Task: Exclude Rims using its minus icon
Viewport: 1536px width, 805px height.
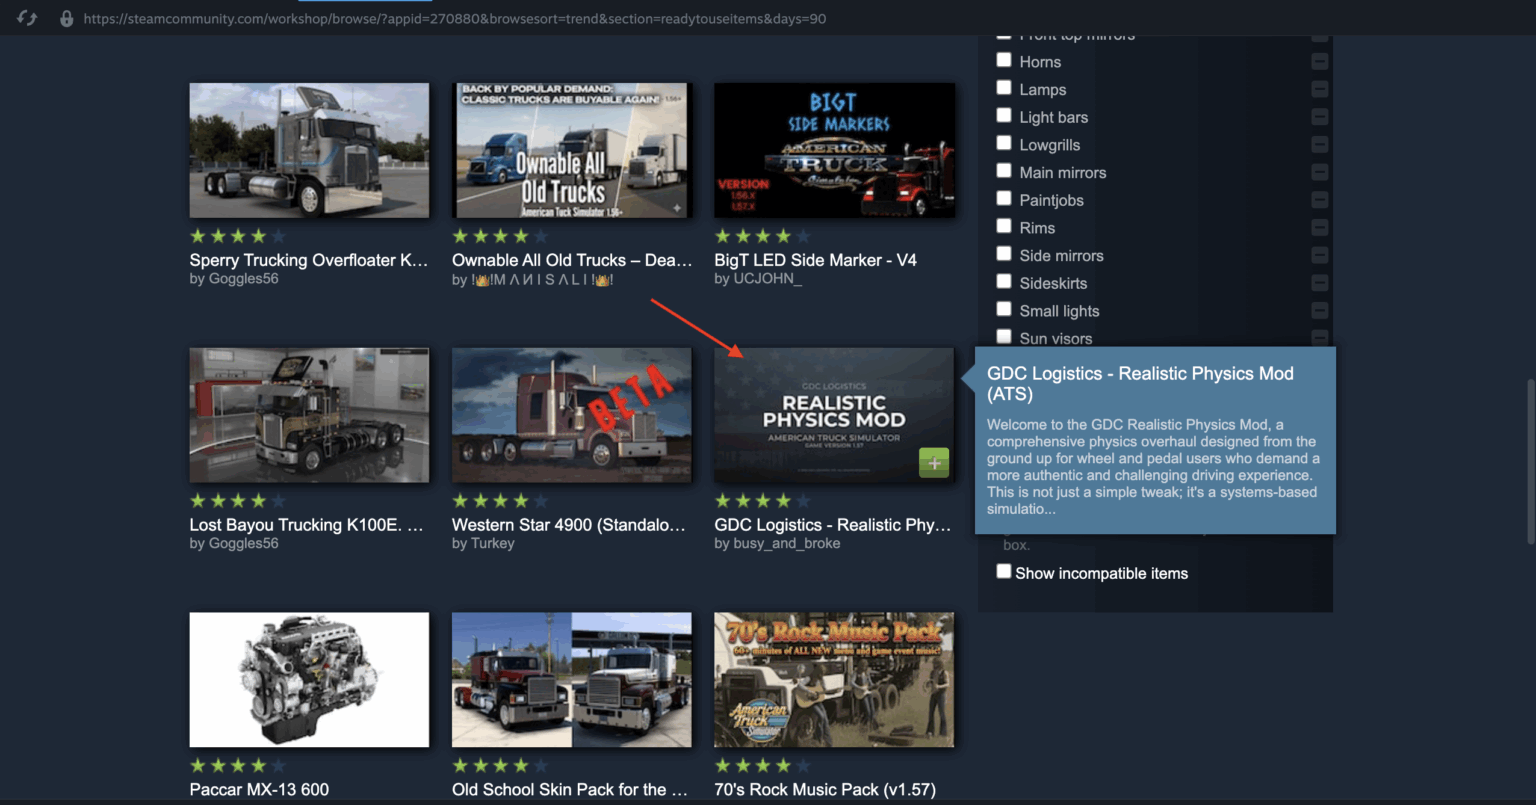Action: (1318, 226)
